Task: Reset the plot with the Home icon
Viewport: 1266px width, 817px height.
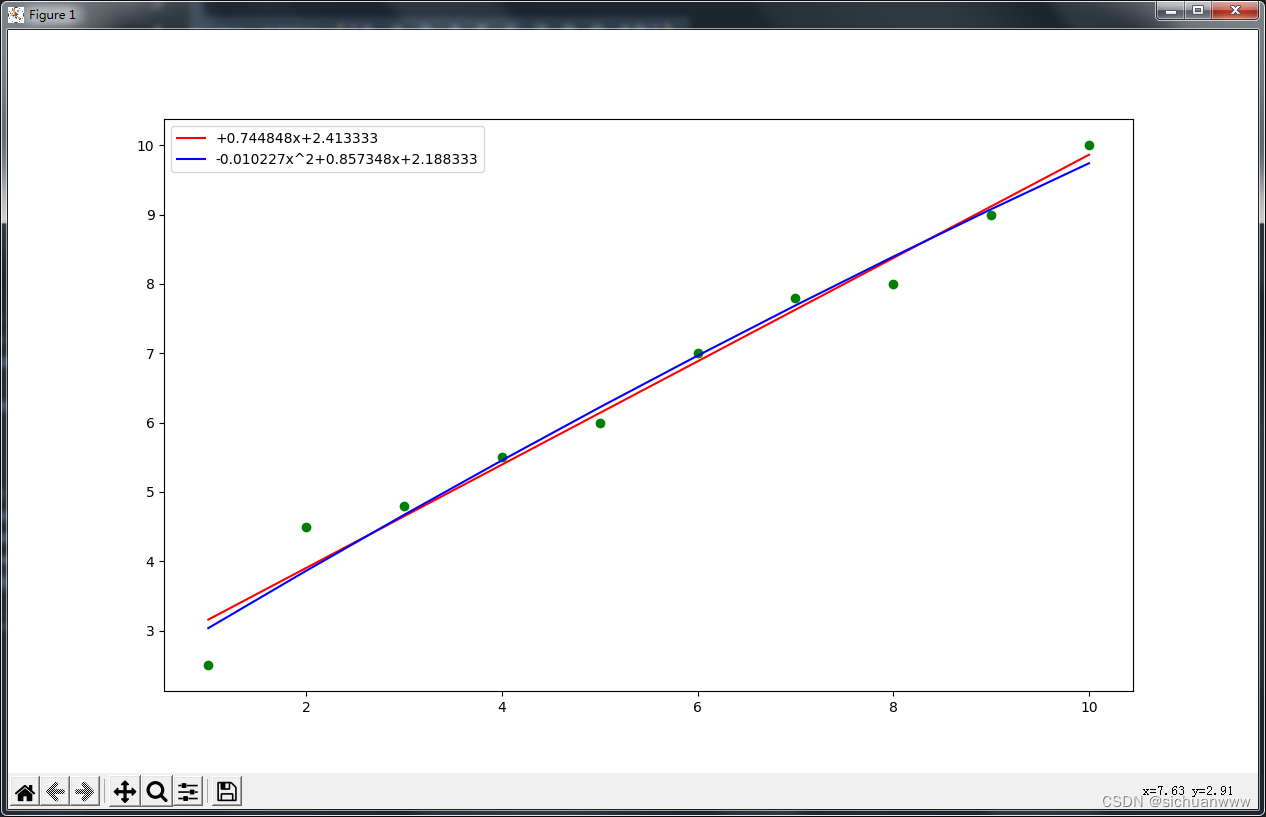Action: click(x=25, y=792)
